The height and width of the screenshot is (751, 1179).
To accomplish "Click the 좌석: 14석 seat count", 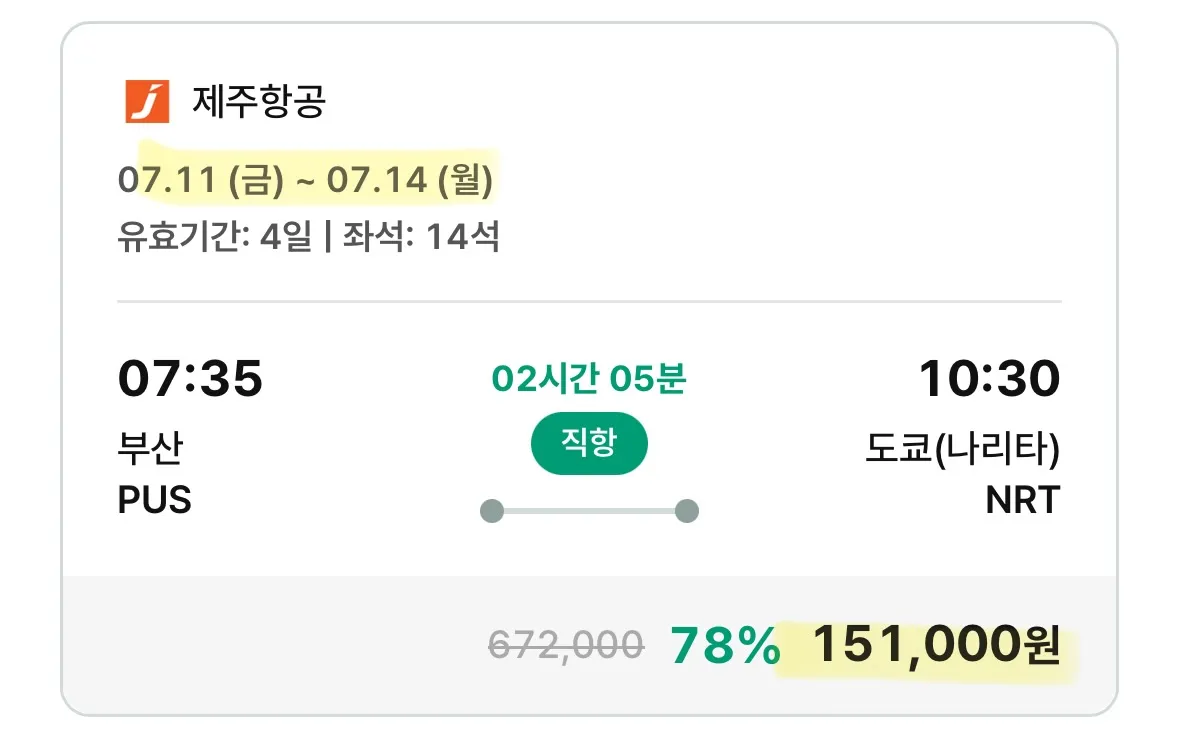I will coord(421,237).
